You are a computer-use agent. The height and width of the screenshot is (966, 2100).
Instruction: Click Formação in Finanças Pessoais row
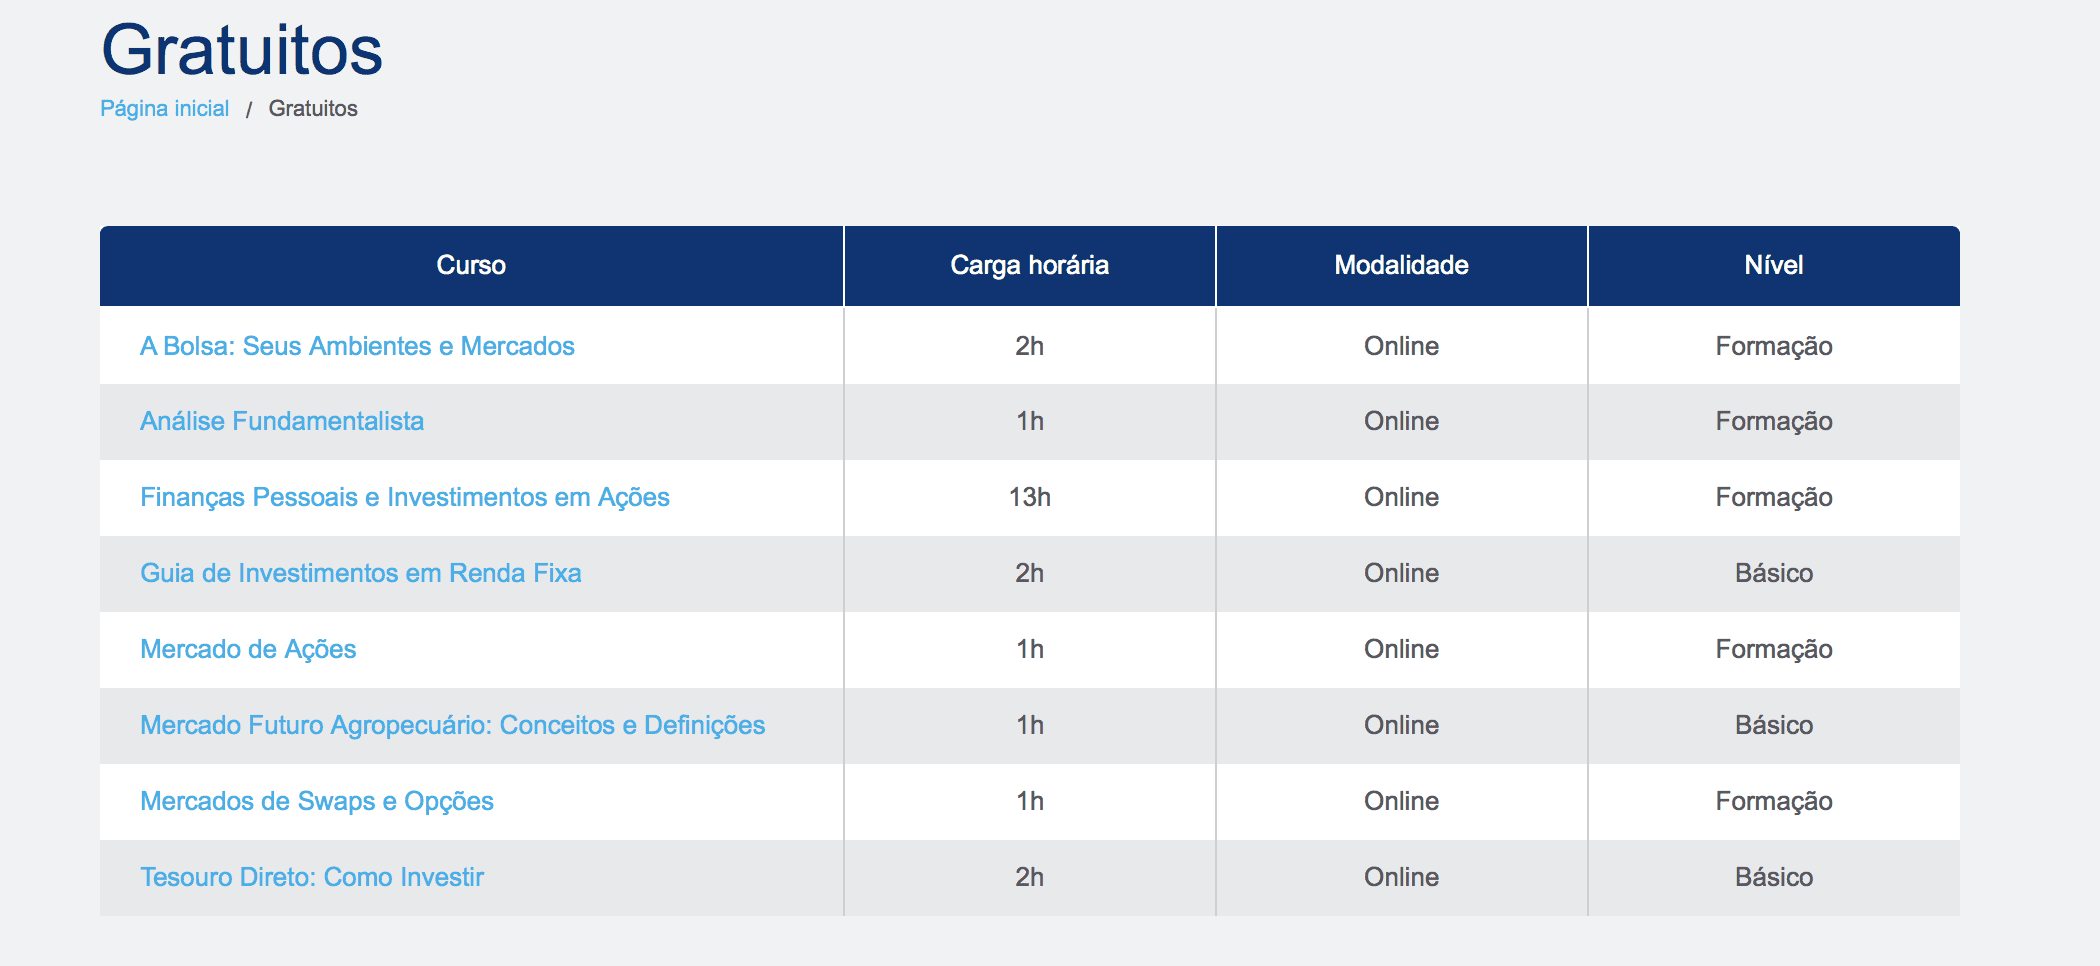point(1774,498)
